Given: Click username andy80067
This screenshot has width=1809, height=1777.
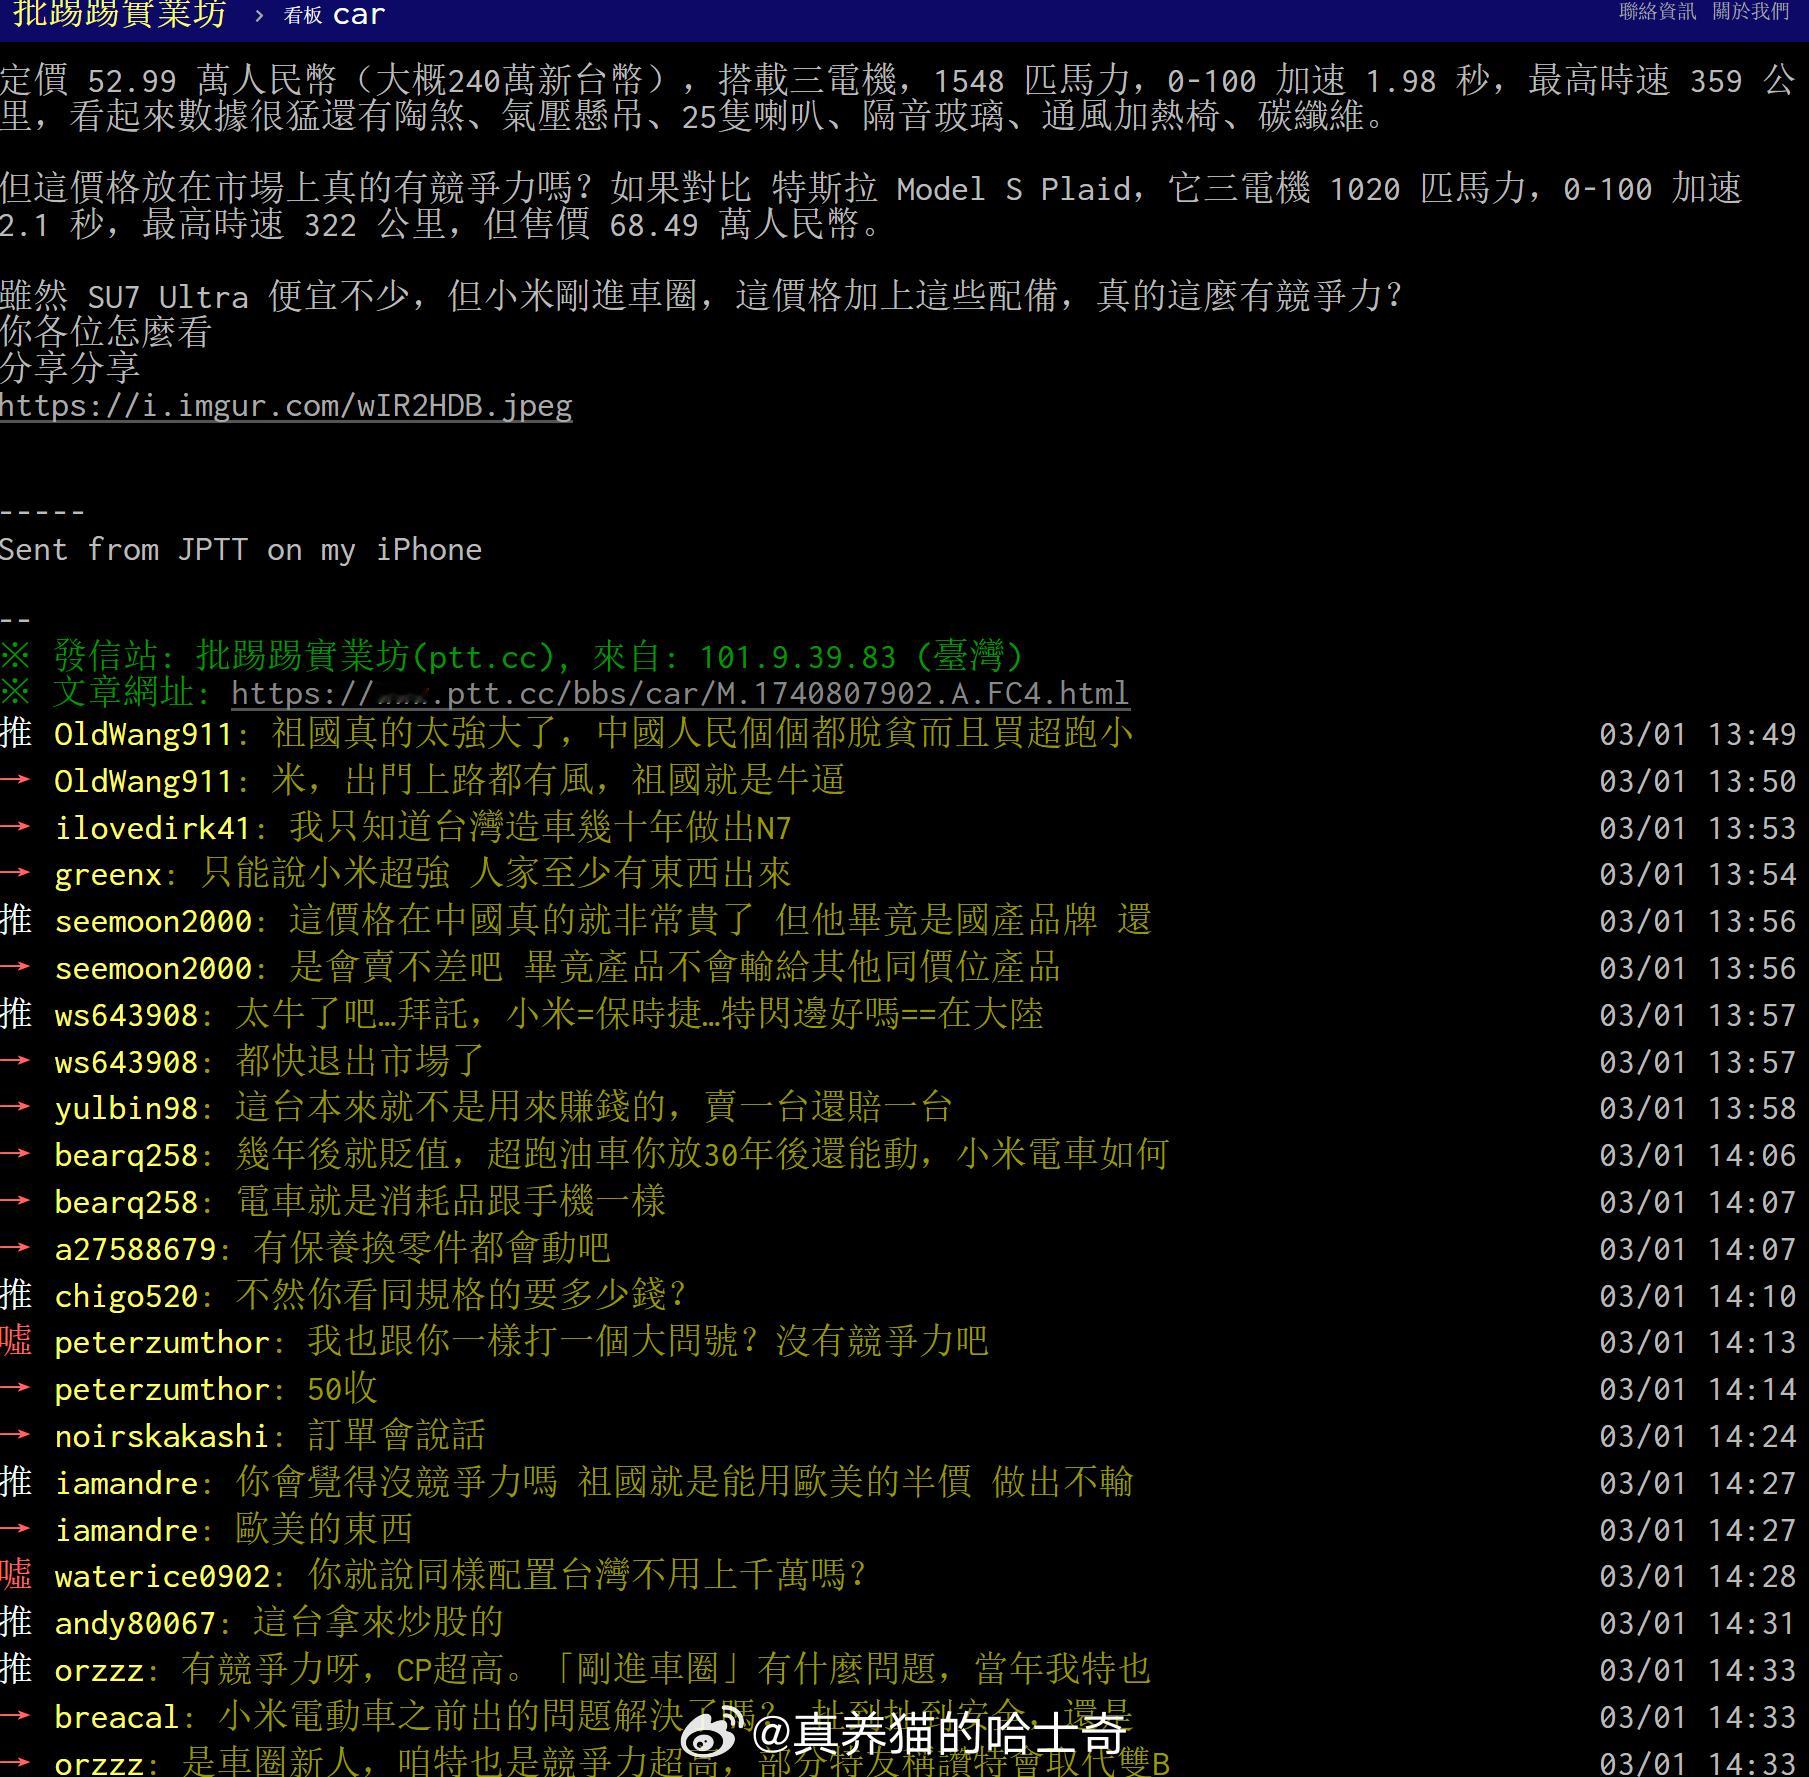Looking at the screenshot, I should pyautogui.click(x=135, y=1624).
